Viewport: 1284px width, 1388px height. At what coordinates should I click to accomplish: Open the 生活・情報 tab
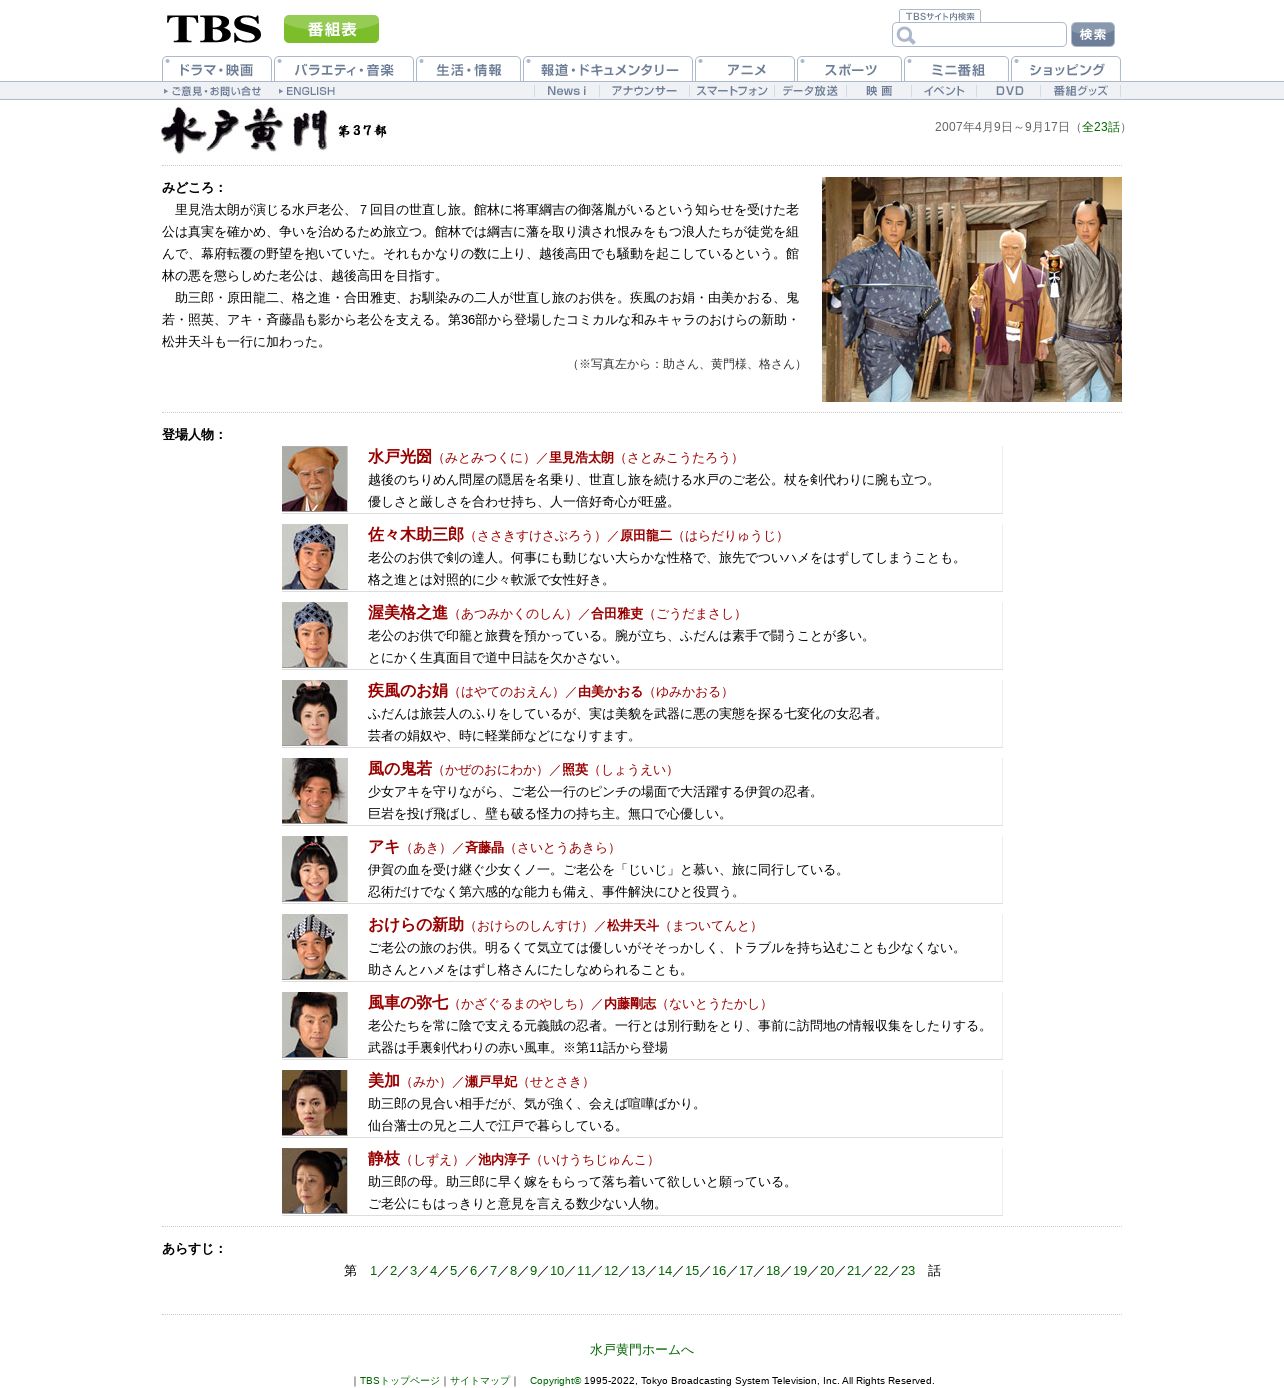tap(469, 69)
